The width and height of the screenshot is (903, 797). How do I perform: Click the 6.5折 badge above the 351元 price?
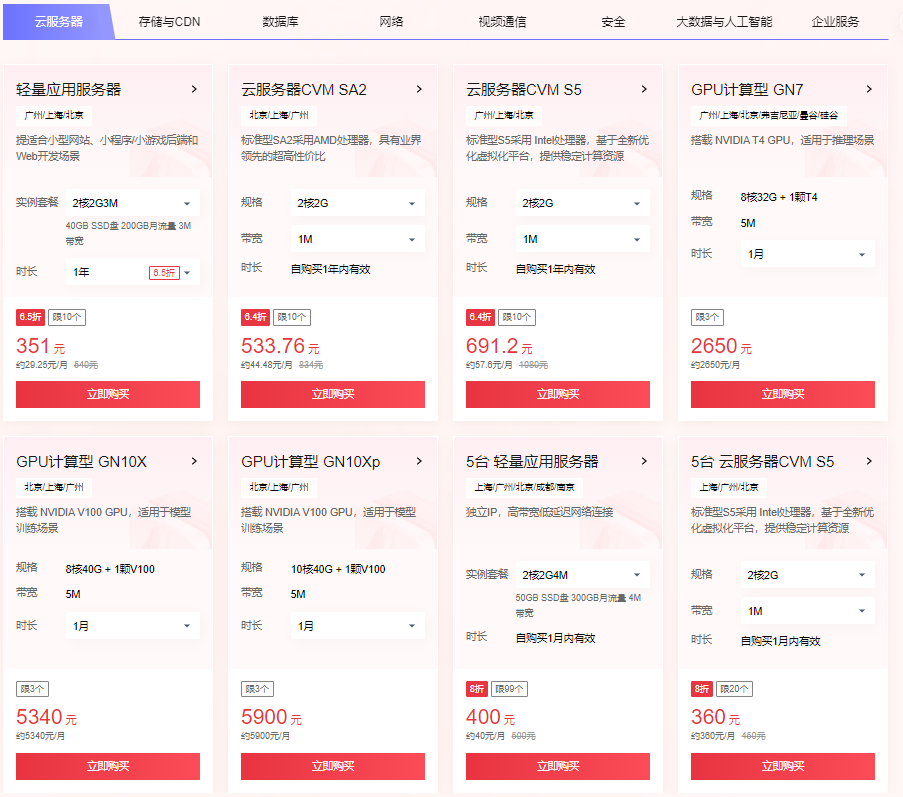coord(30,317)
